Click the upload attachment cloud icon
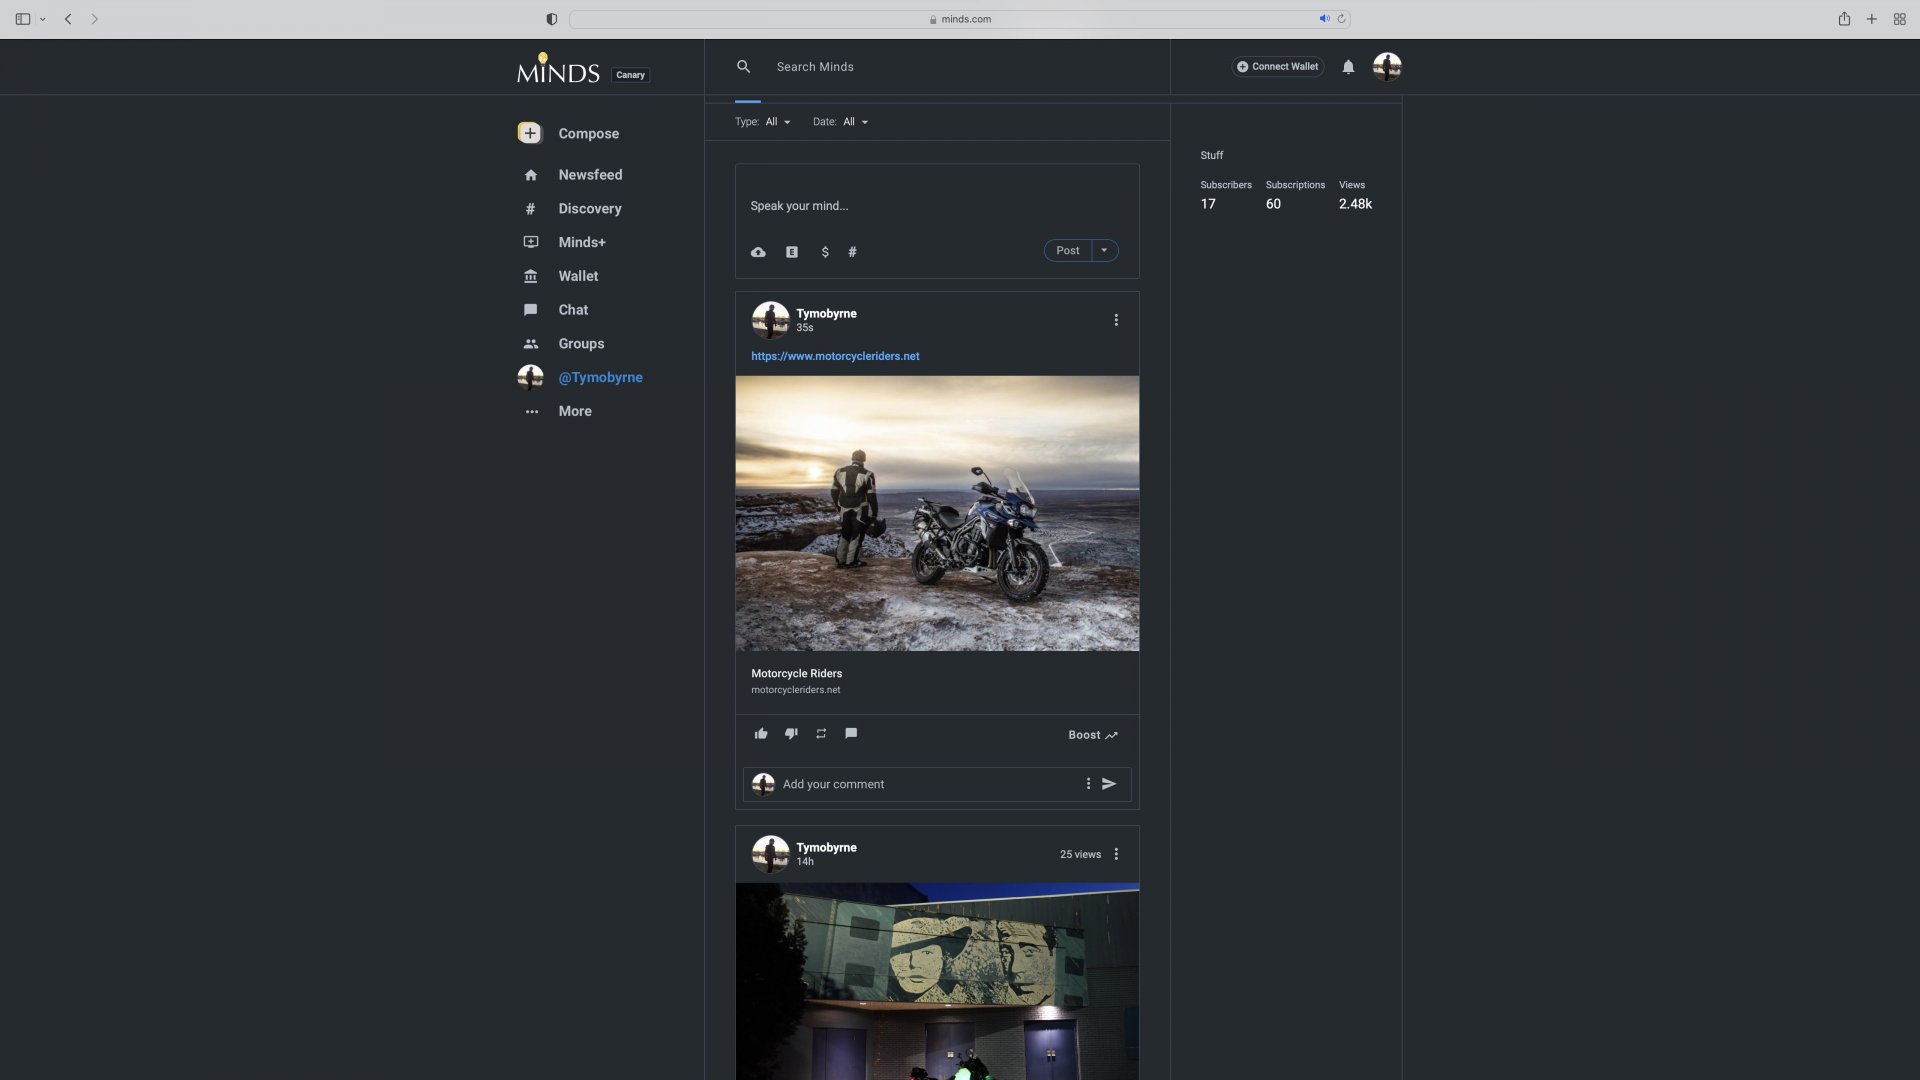 point(758,252)
